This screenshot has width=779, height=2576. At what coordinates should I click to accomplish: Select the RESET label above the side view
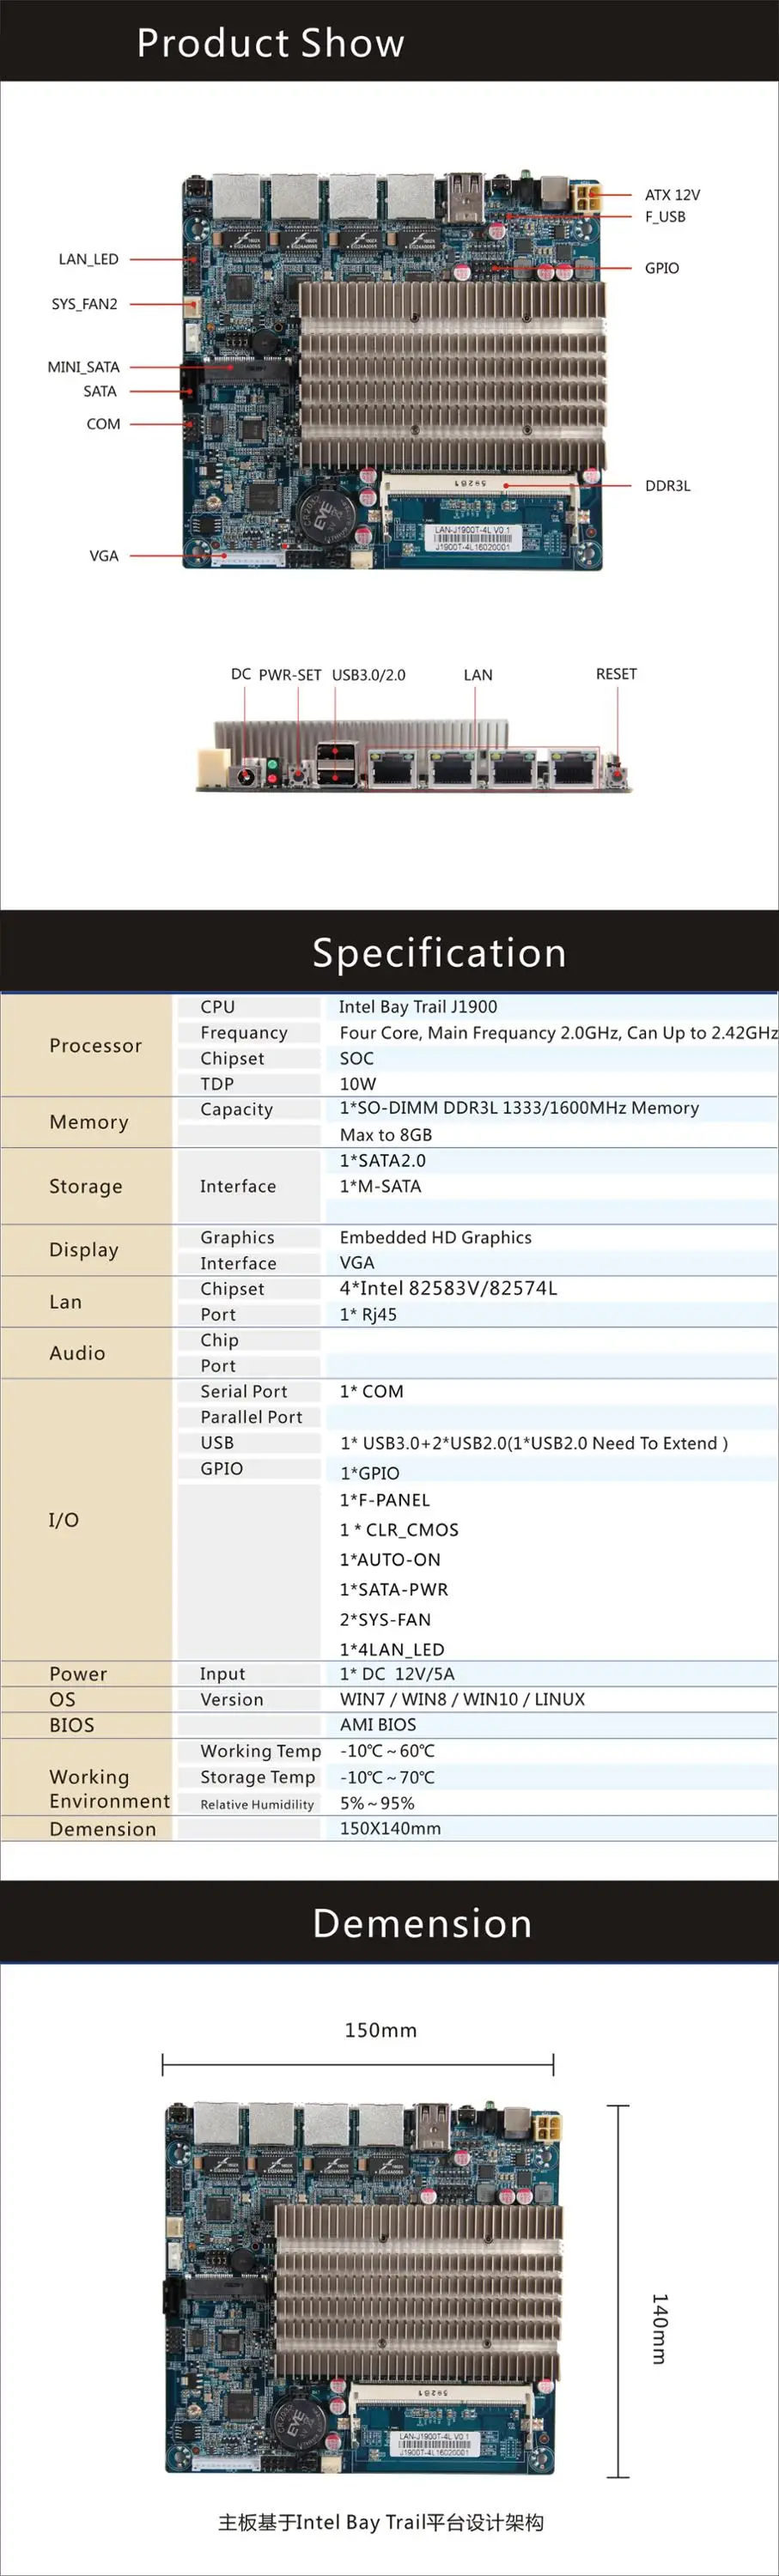point(616,674)
